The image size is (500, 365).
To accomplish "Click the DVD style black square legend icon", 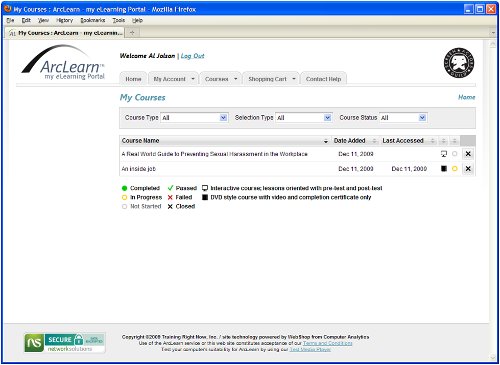I will pos(205,197).
